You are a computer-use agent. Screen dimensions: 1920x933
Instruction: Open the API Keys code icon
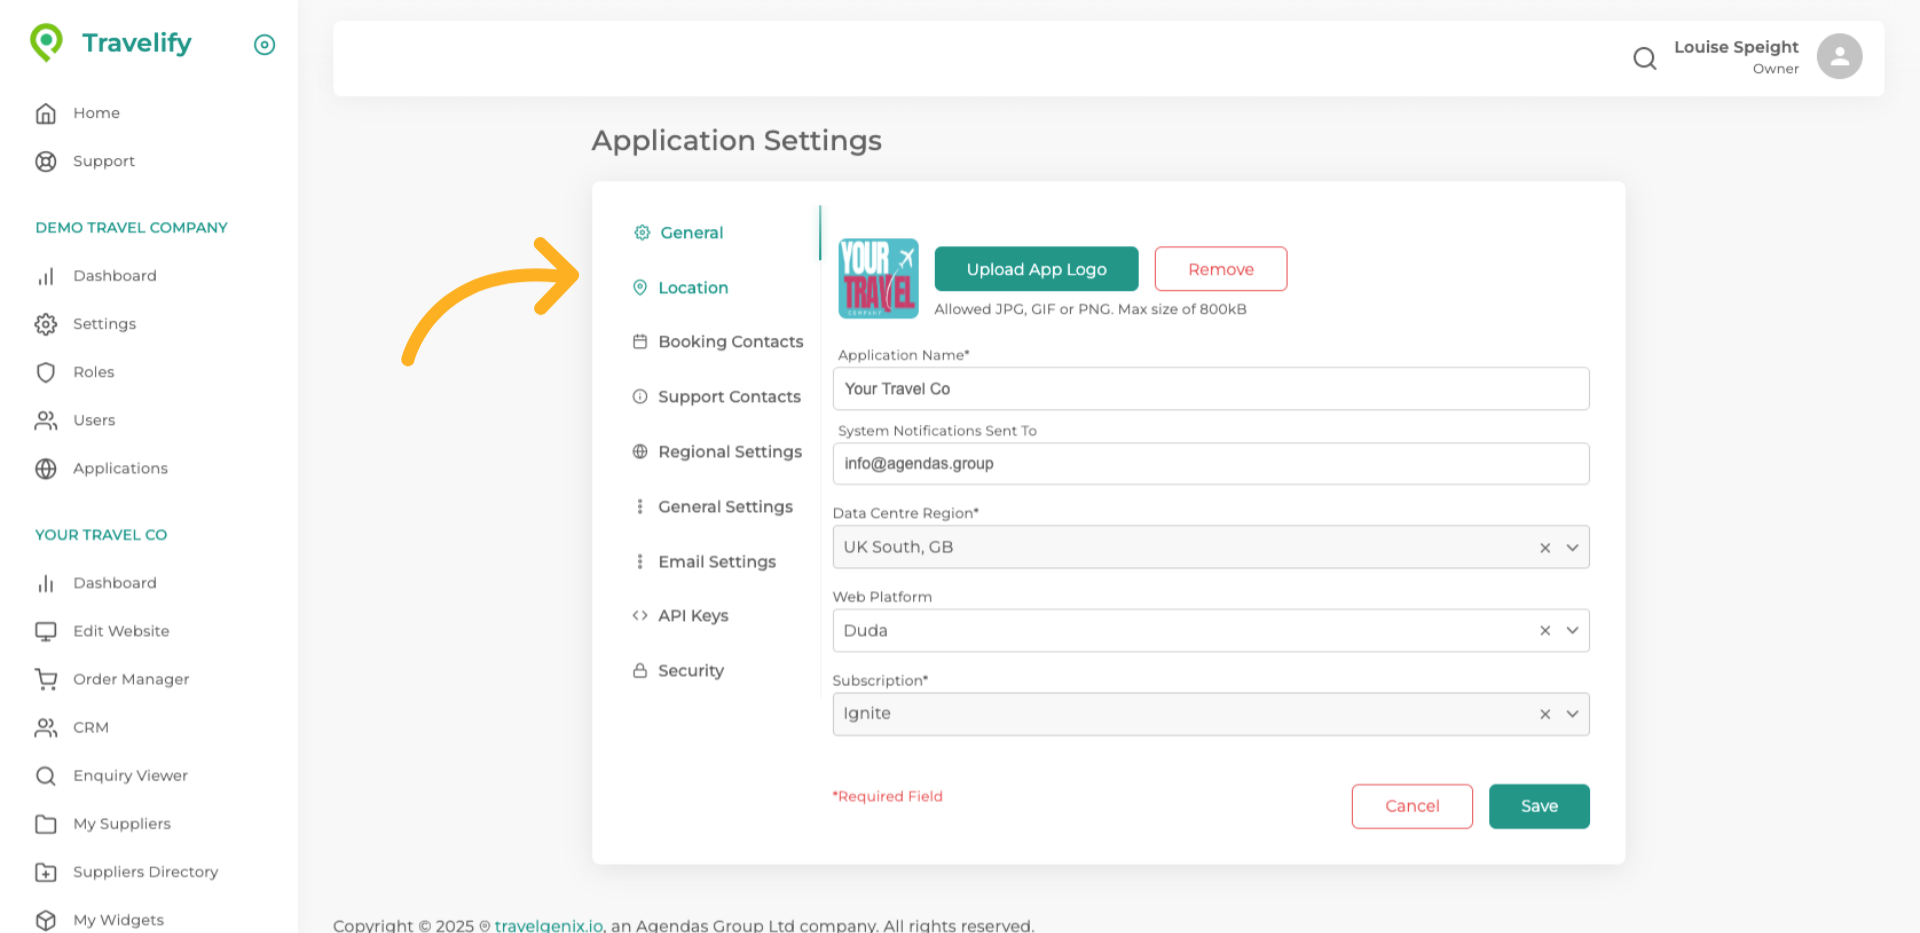click(x=641, y=615)
